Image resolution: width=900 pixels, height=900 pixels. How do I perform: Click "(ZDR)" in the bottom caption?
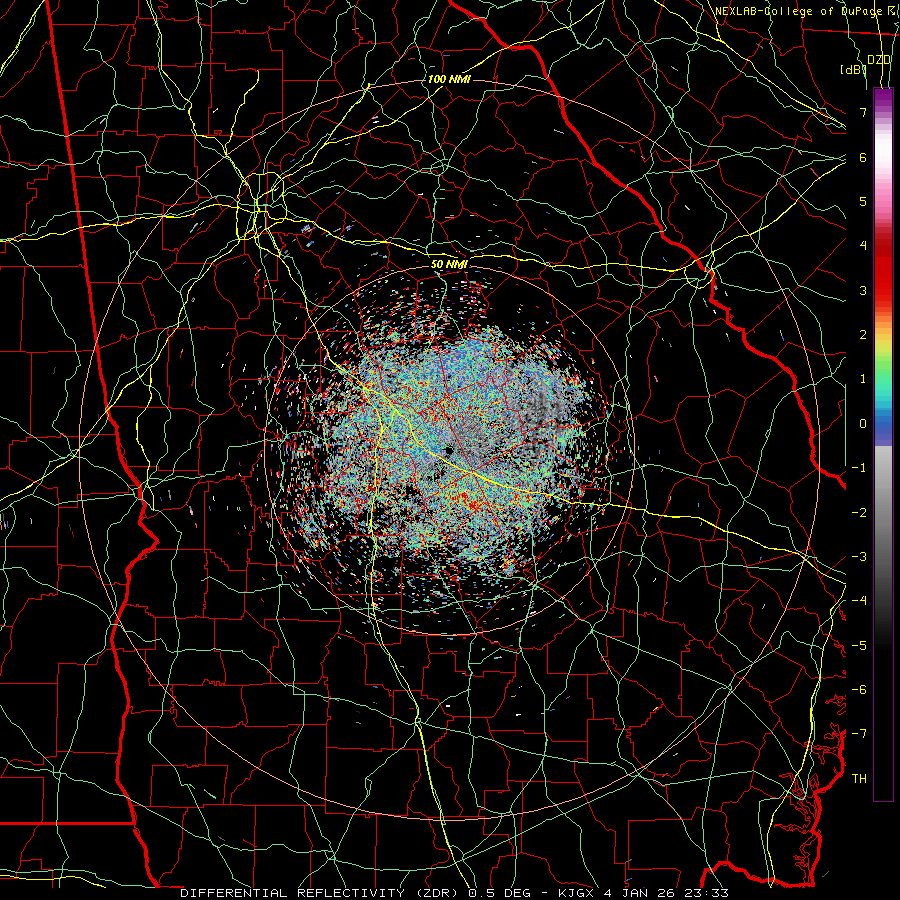(435, 893)
